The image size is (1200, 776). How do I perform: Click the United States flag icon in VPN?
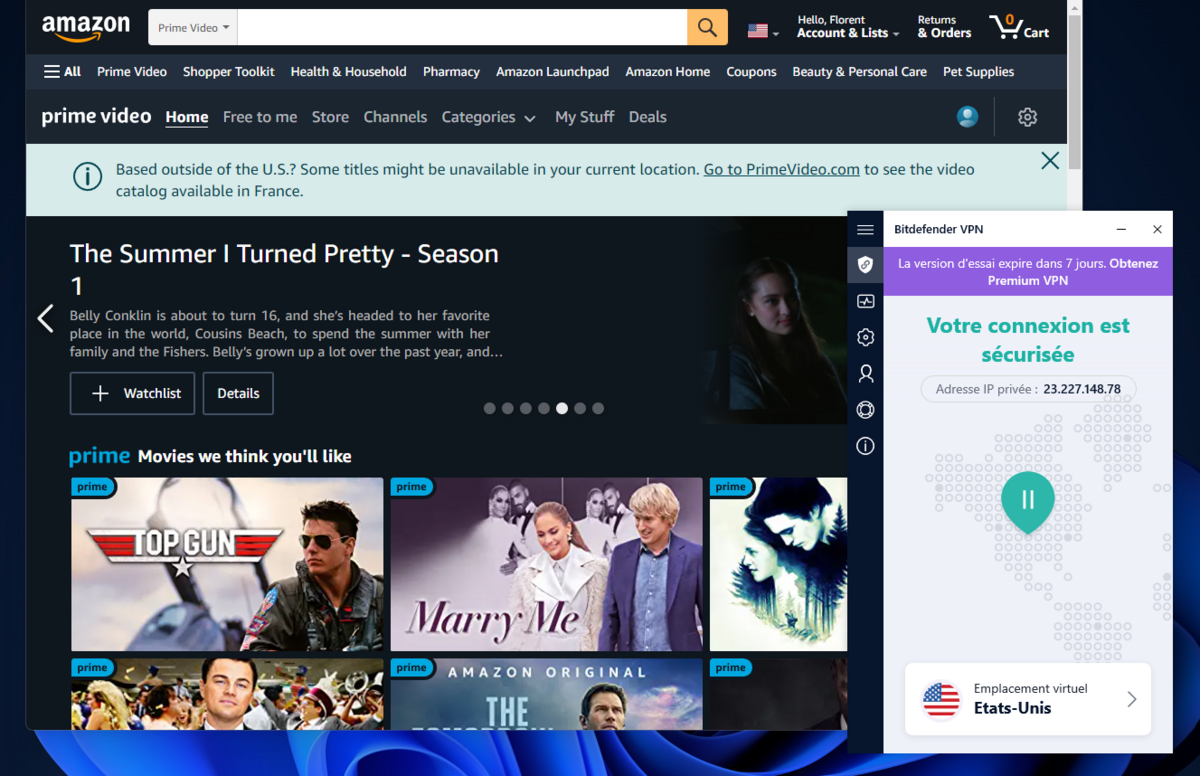coord(941,700)
